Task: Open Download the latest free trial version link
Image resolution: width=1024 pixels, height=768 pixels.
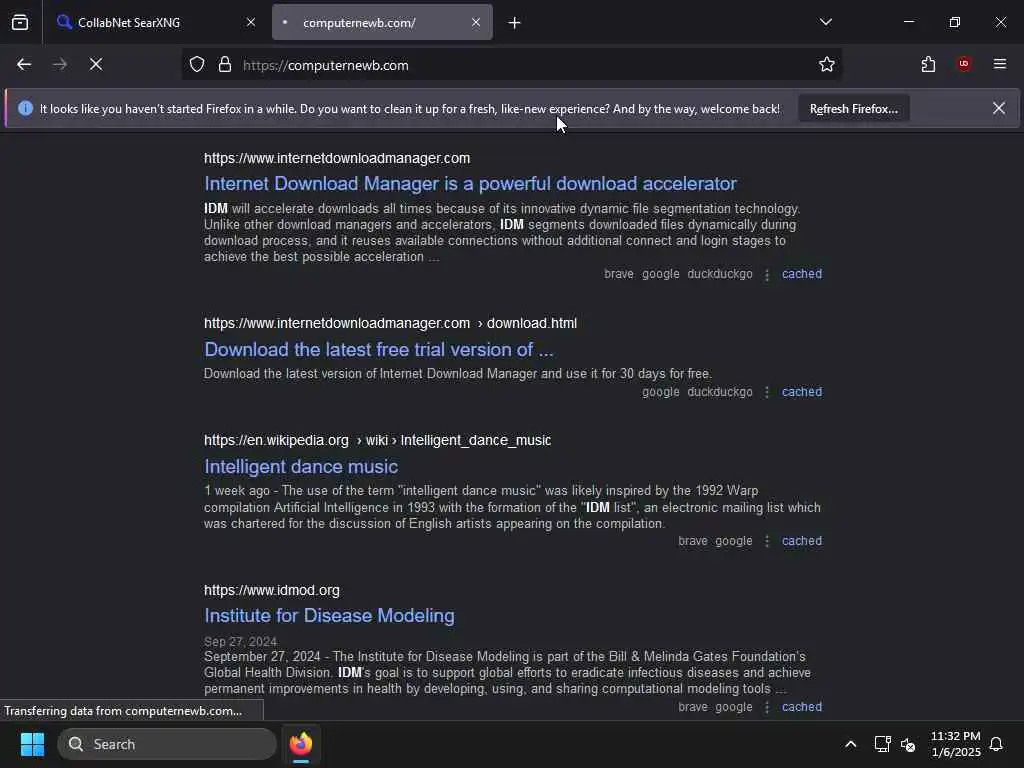Action: point(379,349)
